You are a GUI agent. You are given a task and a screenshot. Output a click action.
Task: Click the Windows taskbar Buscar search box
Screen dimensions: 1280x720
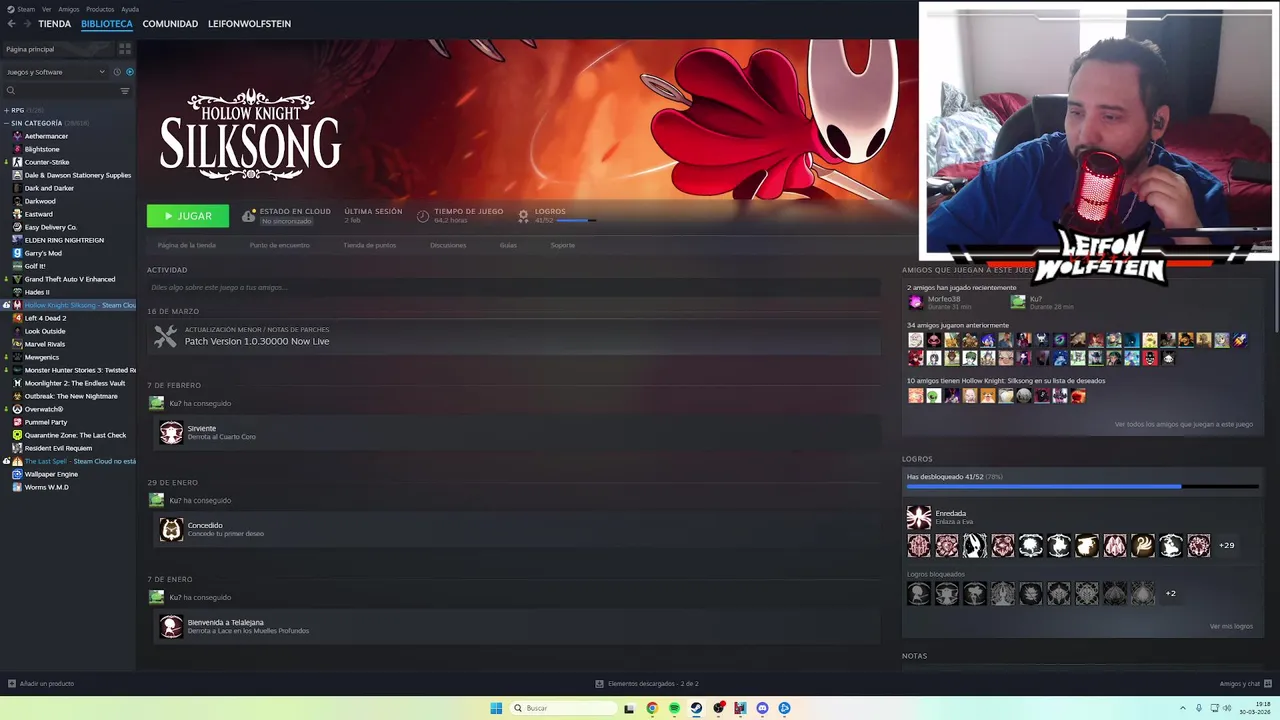coord(561,708)
